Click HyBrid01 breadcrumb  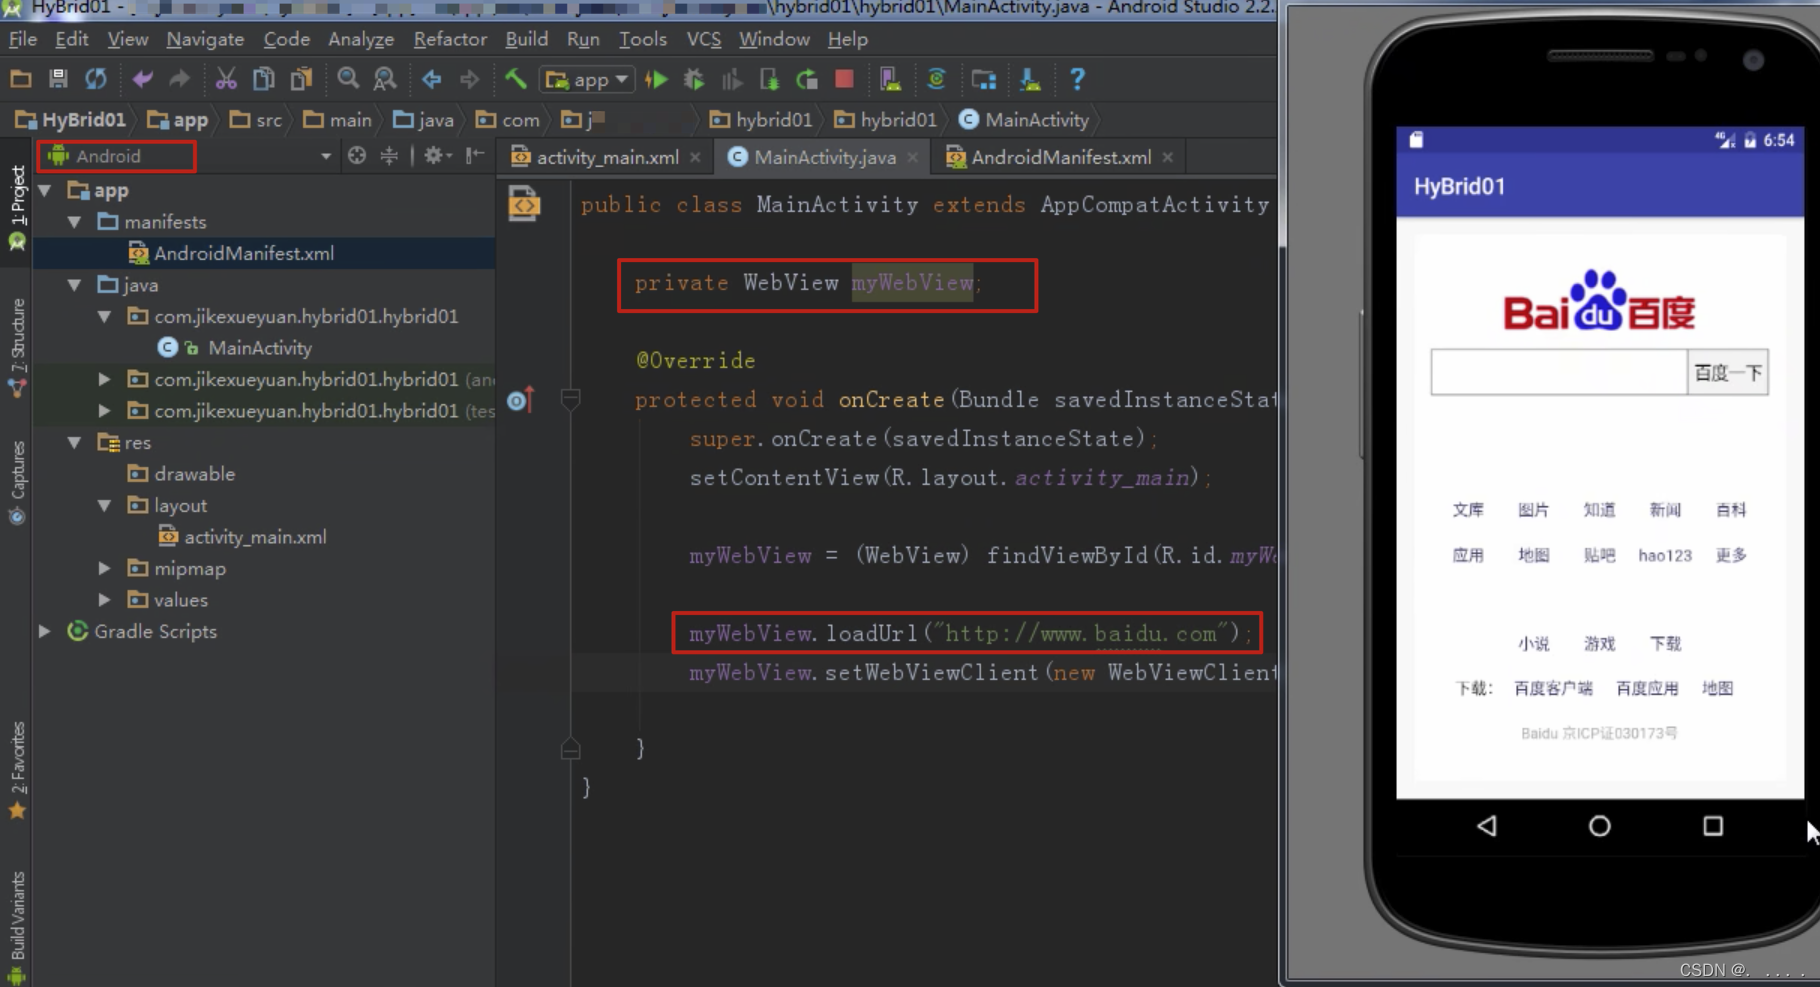pos(71,120)
